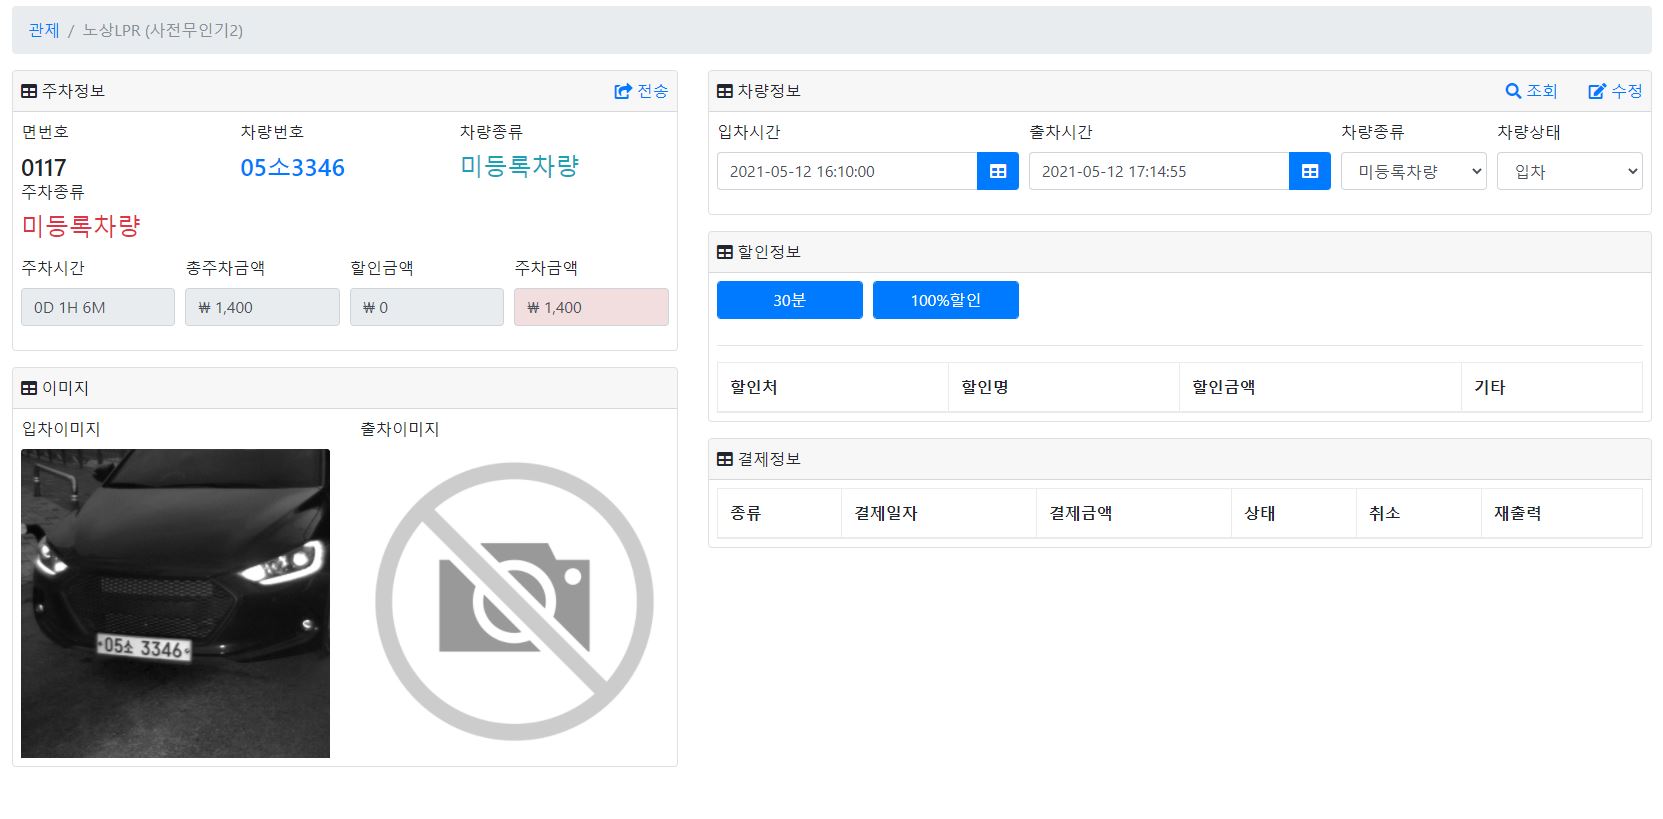Click the 입차시간 datetime input field
This screenshot has width=1663, height=819.
tap(847, 171)
